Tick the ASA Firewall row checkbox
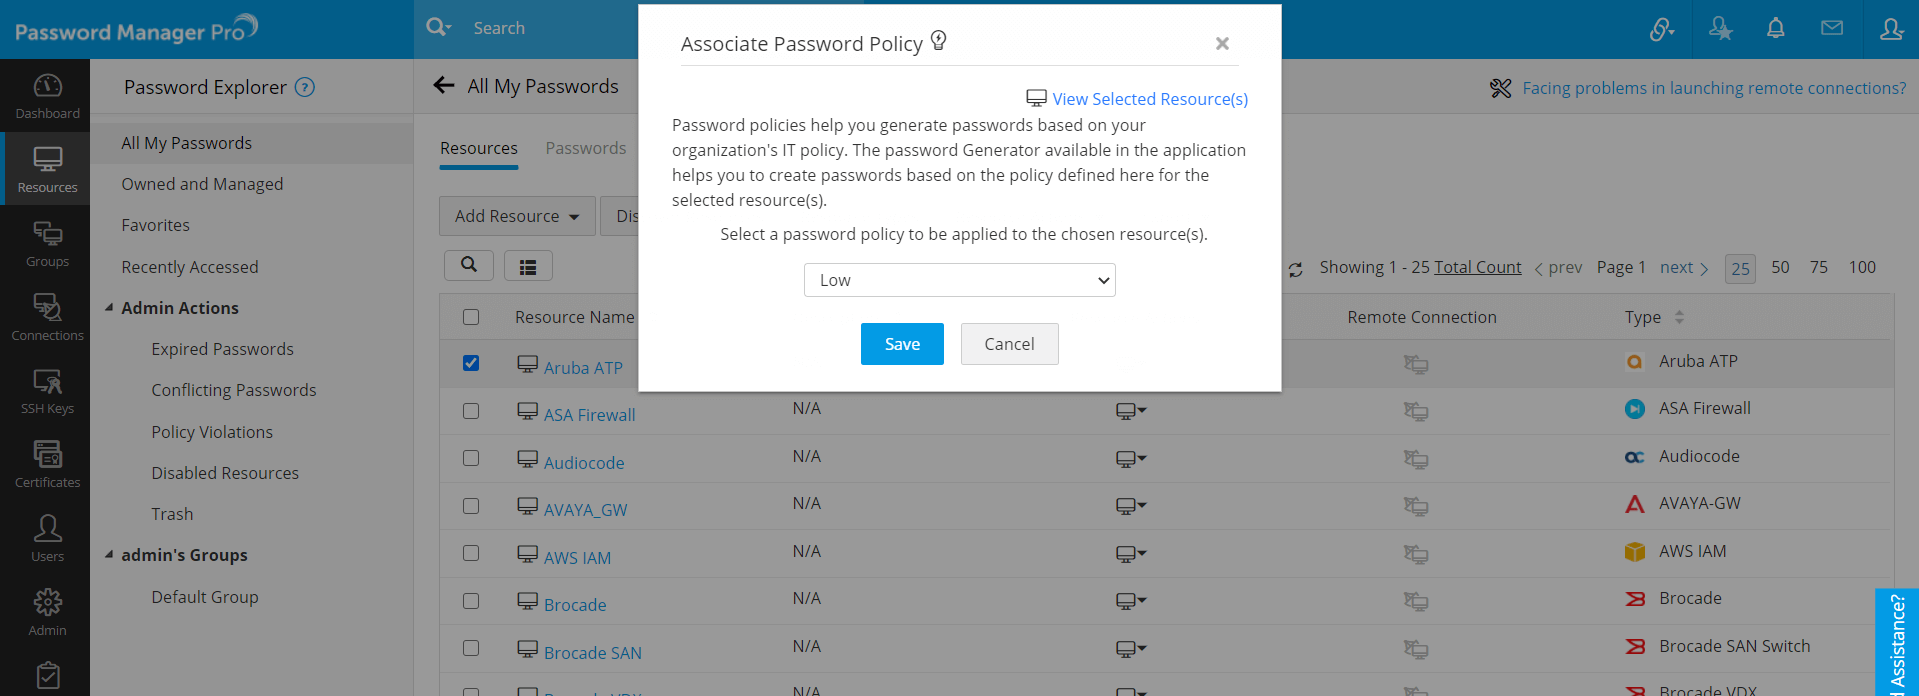Screen dimensions: 1919x696 (471, 411)
